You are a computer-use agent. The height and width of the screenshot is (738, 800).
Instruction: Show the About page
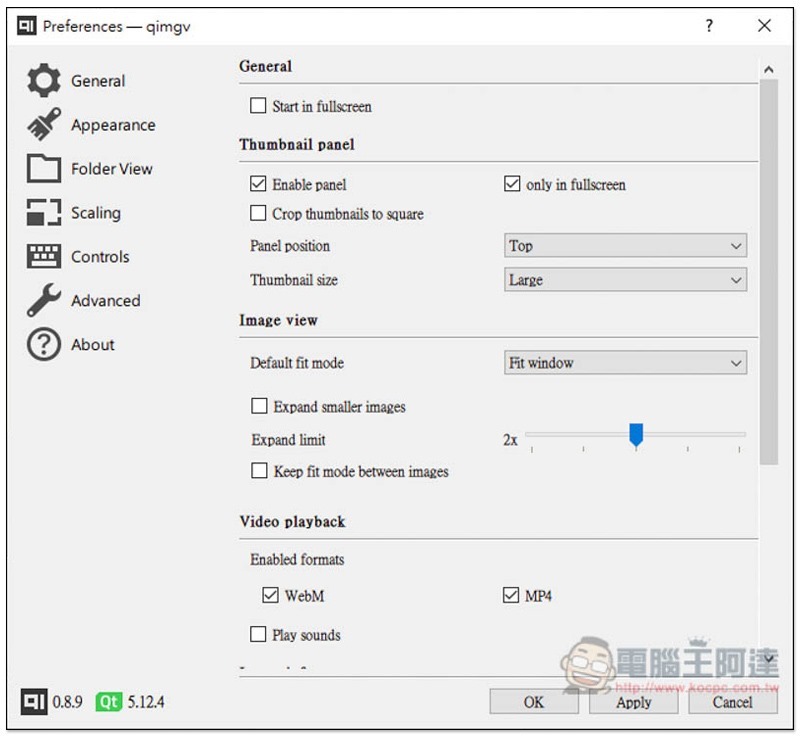pyautogui.click(x=93, y=345)
